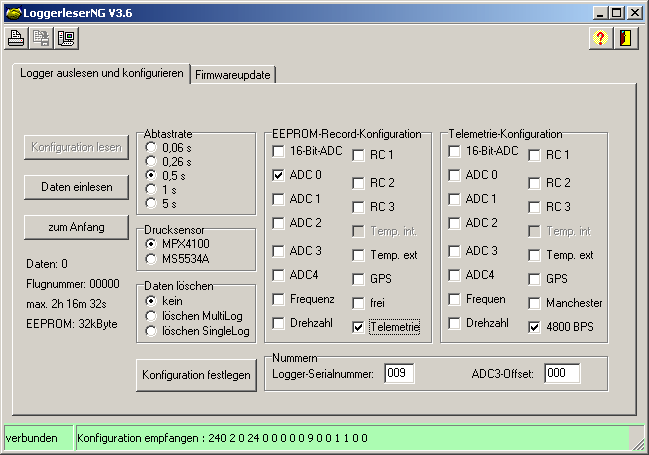Select the 1 s Abtastrate option

point(151,189)
